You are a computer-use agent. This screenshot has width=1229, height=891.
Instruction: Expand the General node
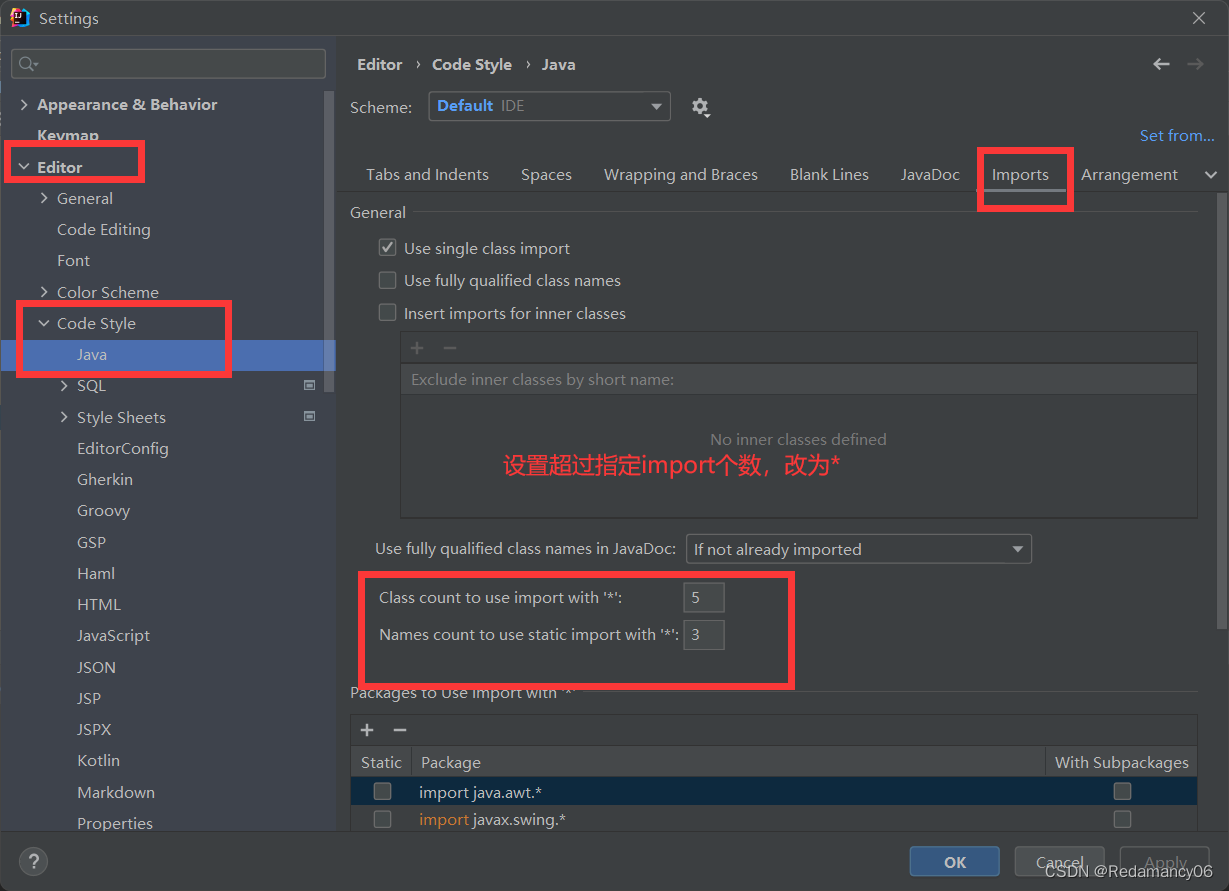[x=44, y=198]
